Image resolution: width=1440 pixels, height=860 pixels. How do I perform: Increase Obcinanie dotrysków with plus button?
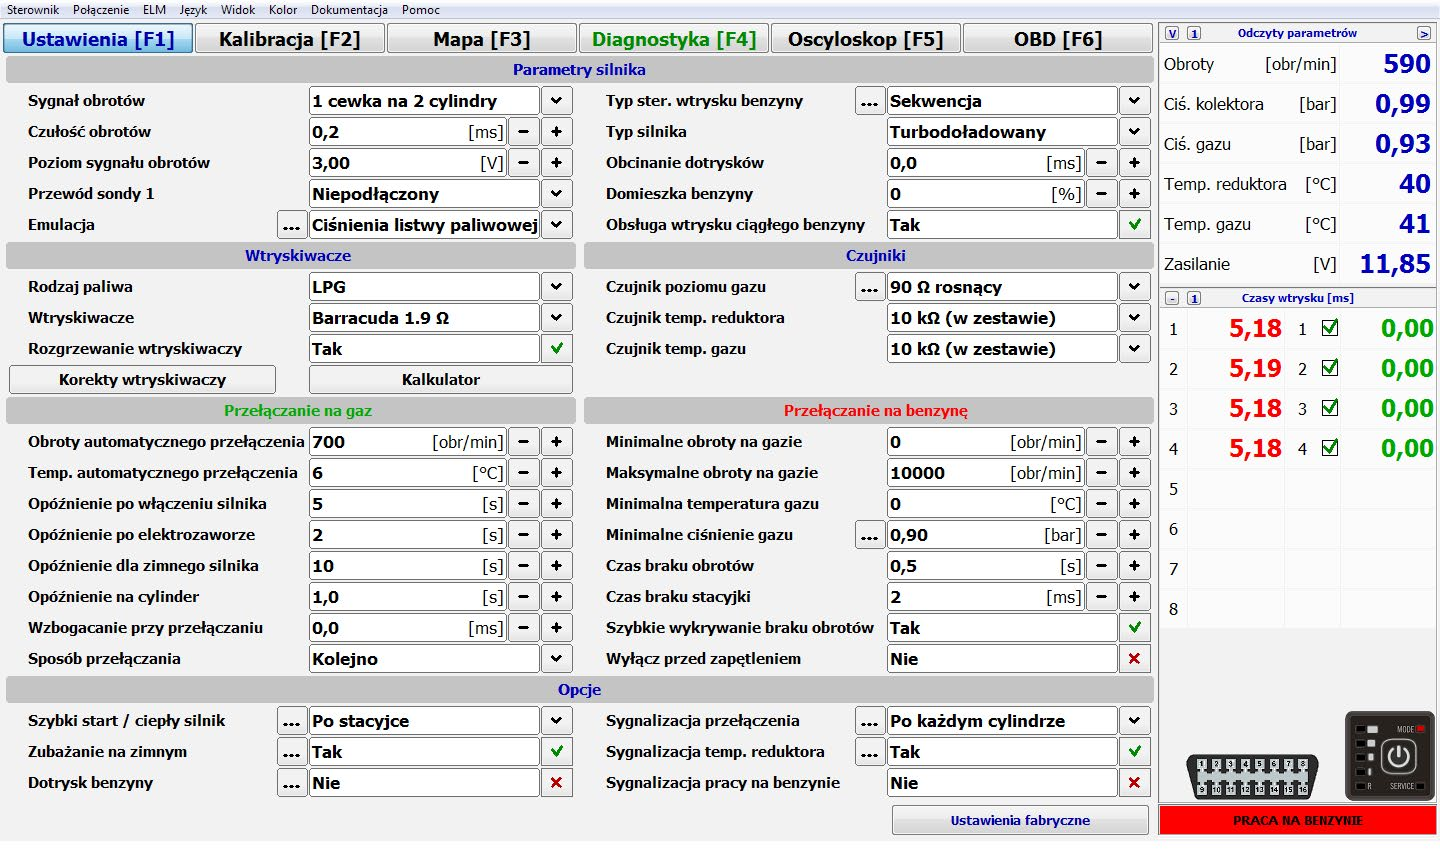tap(1134, 163)
